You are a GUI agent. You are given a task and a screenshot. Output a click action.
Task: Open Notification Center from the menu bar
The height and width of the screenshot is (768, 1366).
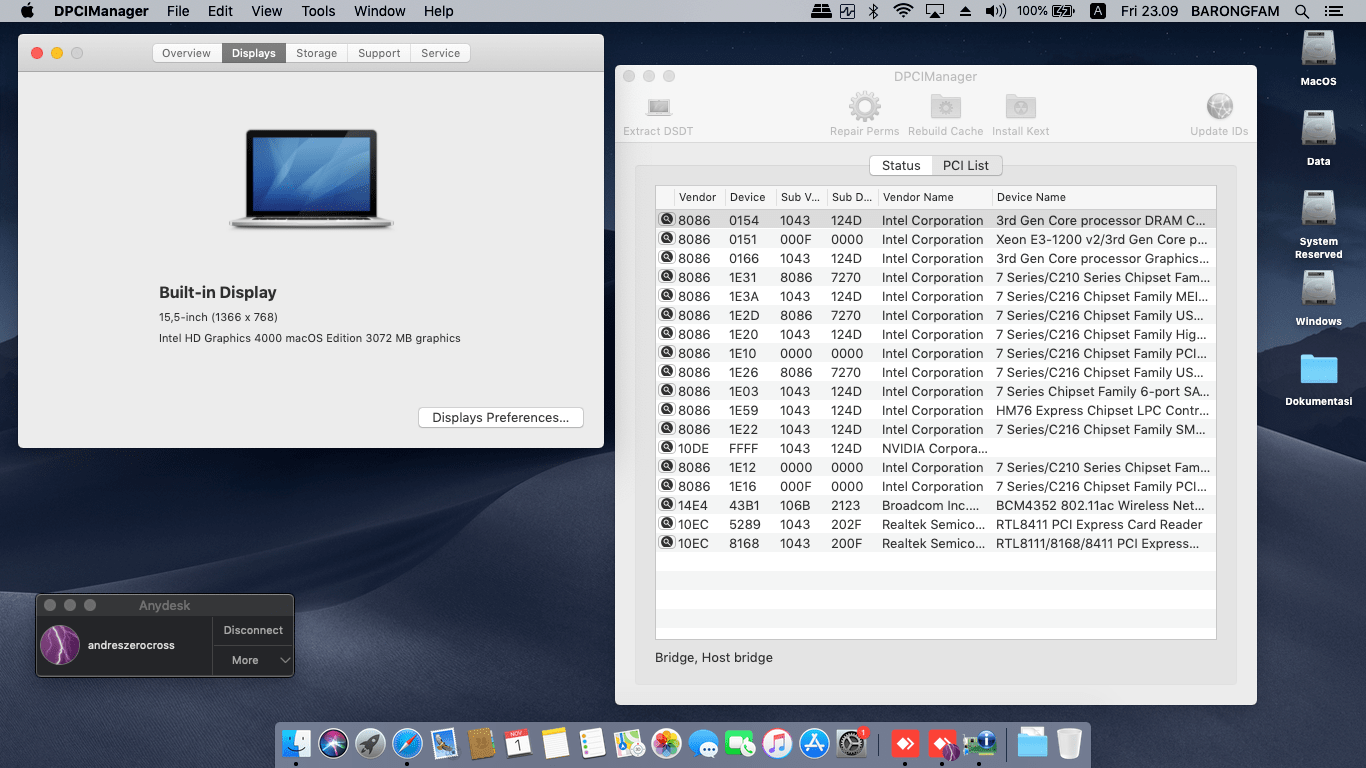(x=1335, y=11)
